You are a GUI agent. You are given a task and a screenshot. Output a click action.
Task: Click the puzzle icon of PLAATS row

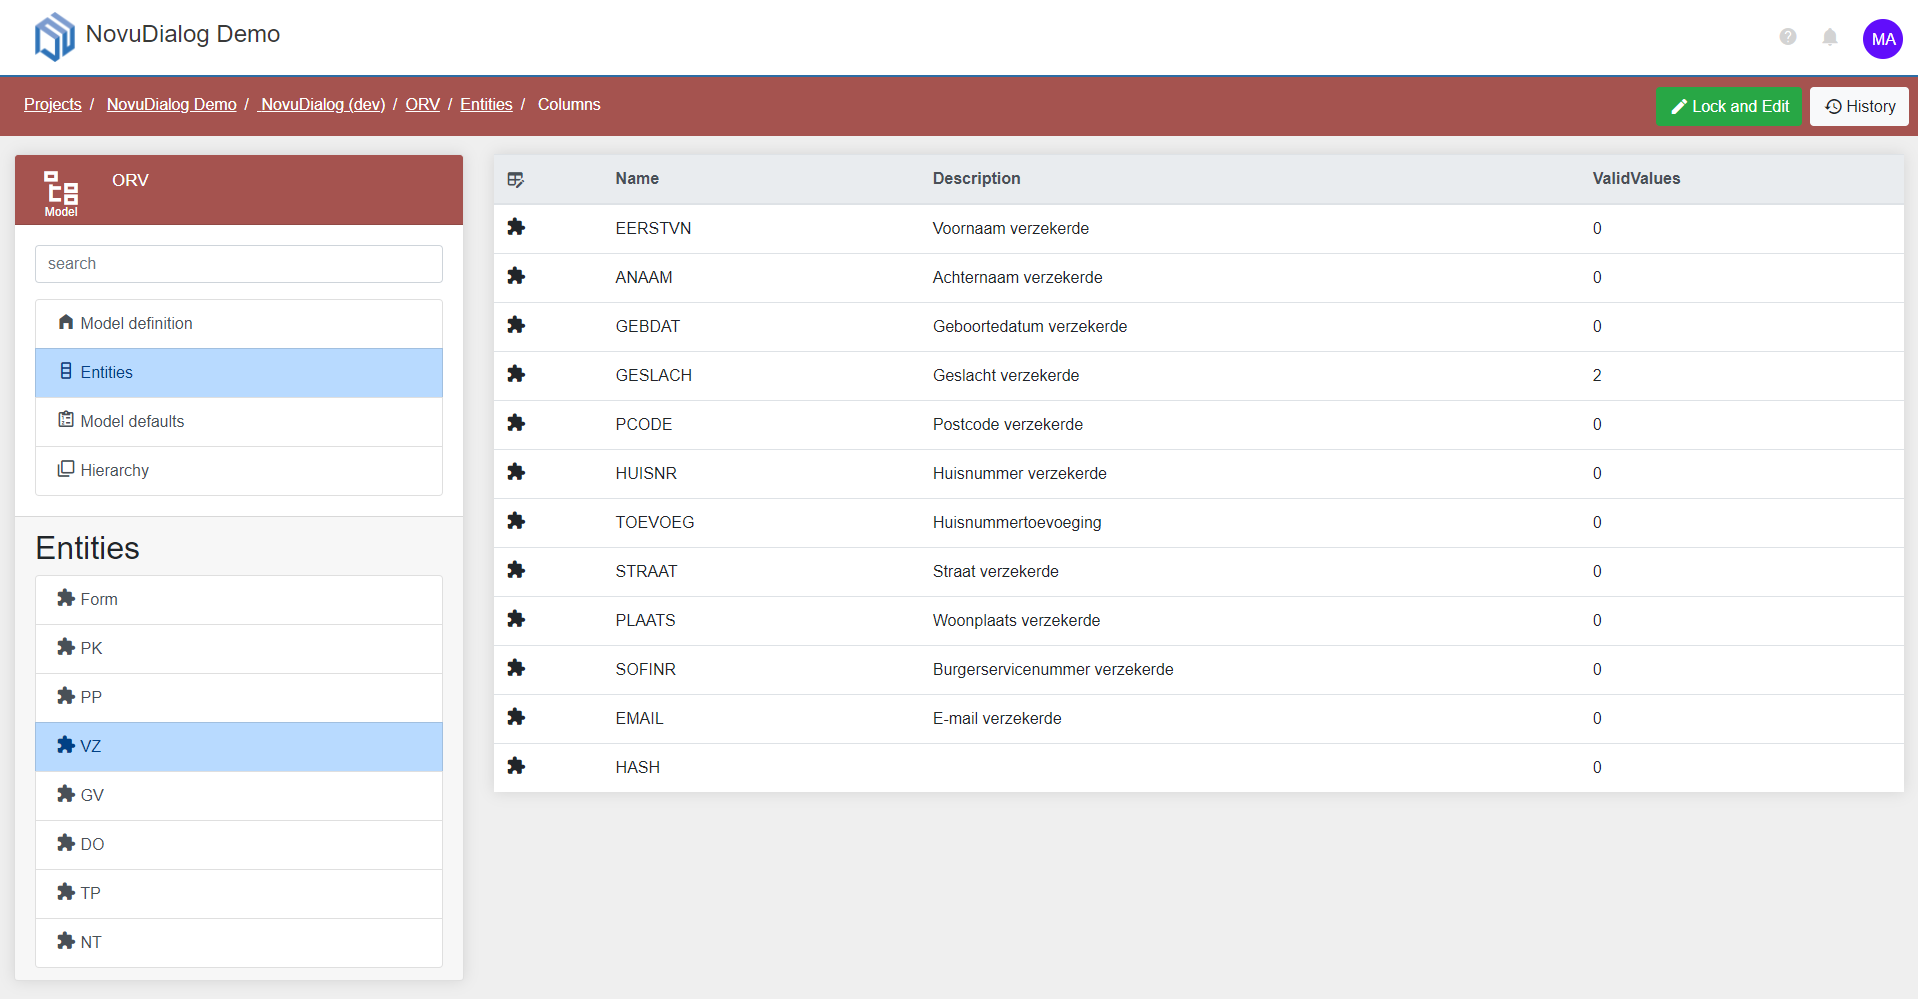click(516, 619)
